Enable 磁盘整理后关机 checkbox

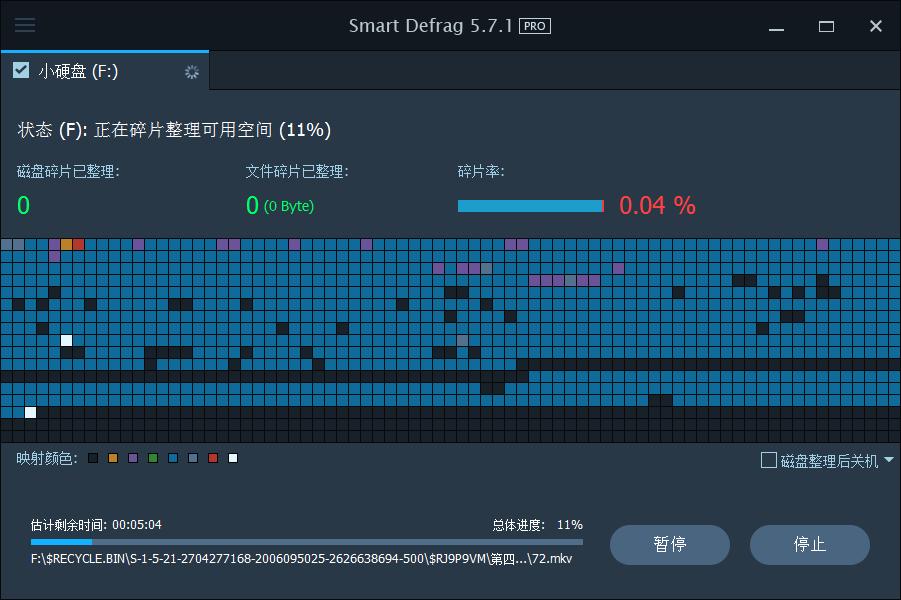pyautogui.click(x=768, y=460)
